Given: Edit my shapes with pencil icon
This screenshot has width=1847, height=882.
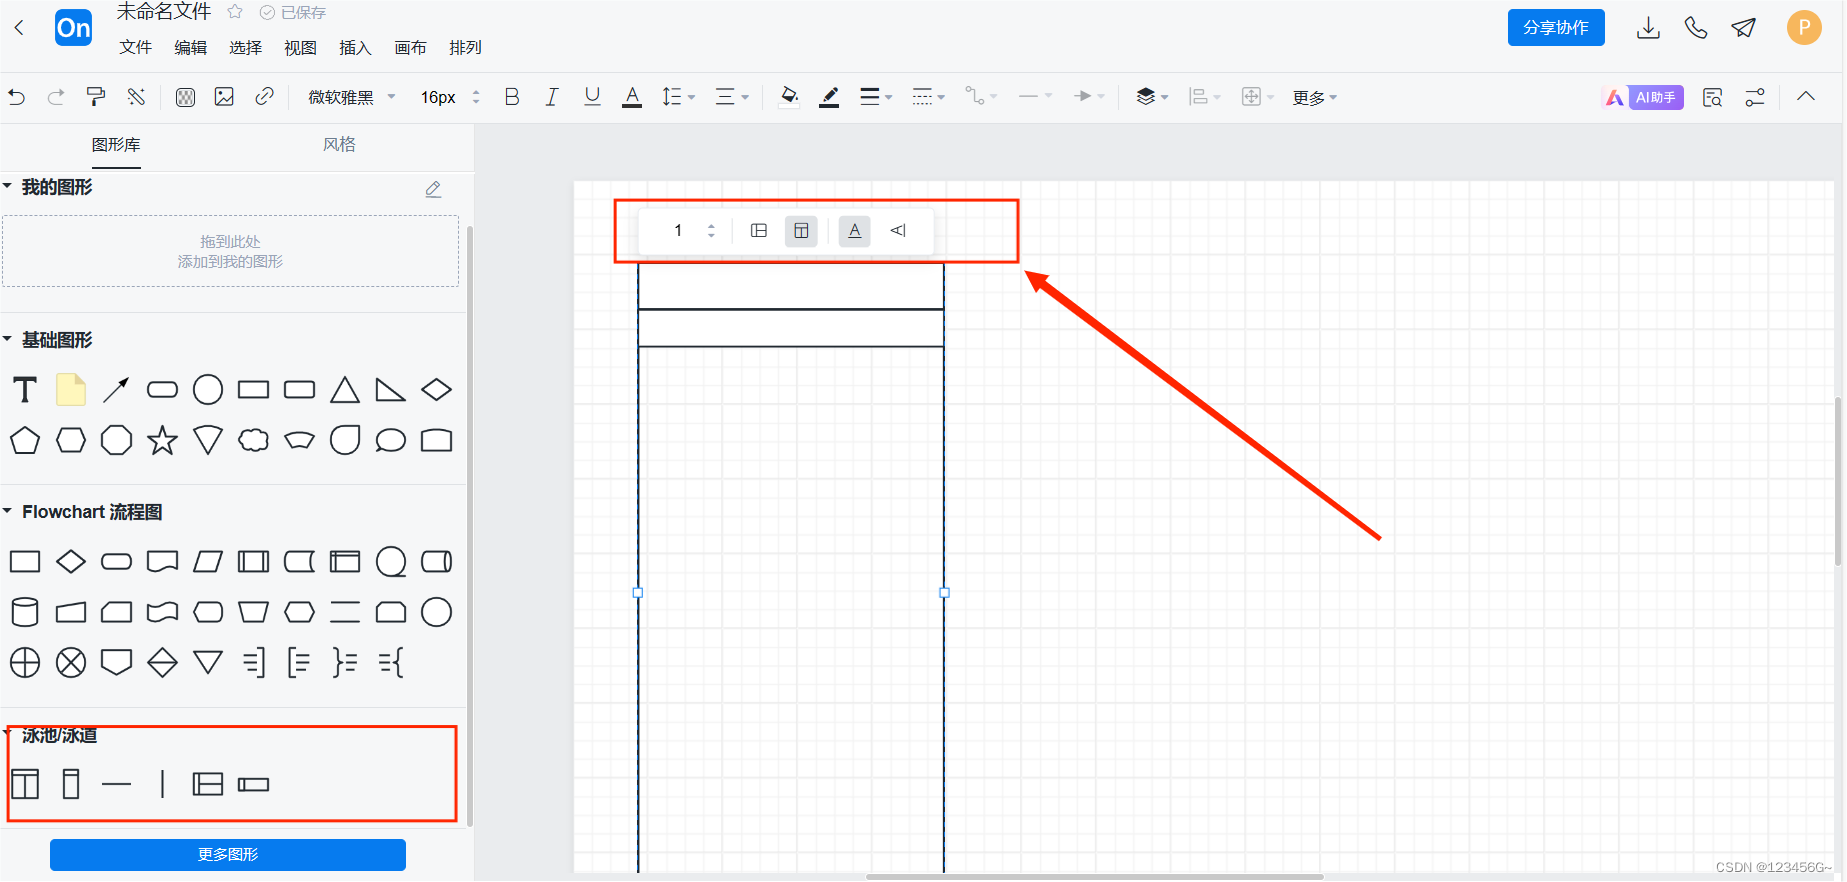Looking at the screenshot, I should pyautogui.click(x=433, y=189).
